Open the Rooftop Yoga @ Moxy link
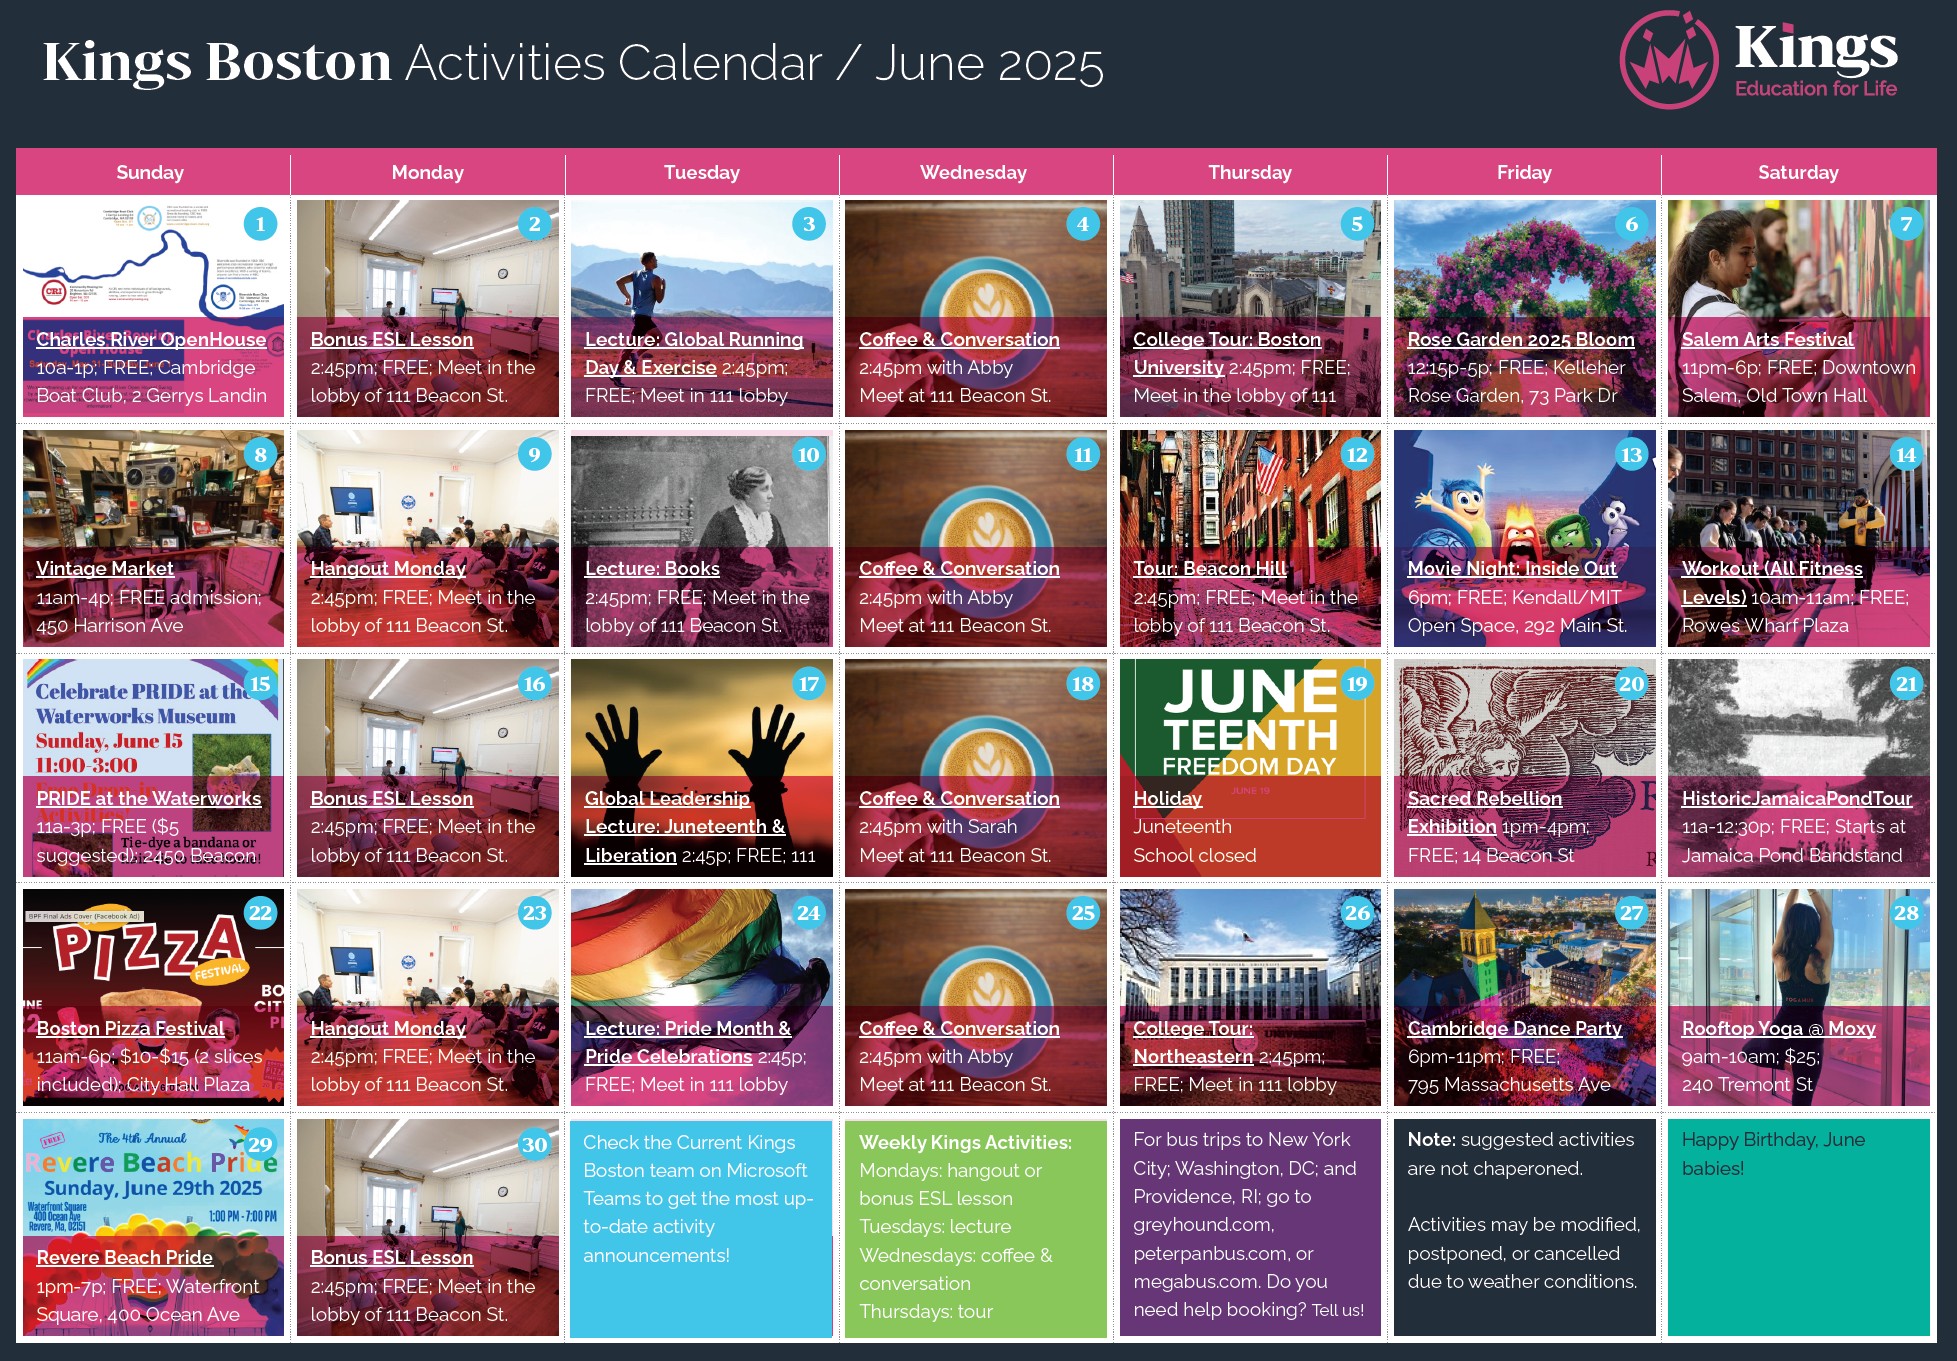 pyautogui.click(x=1778, y=1028)
